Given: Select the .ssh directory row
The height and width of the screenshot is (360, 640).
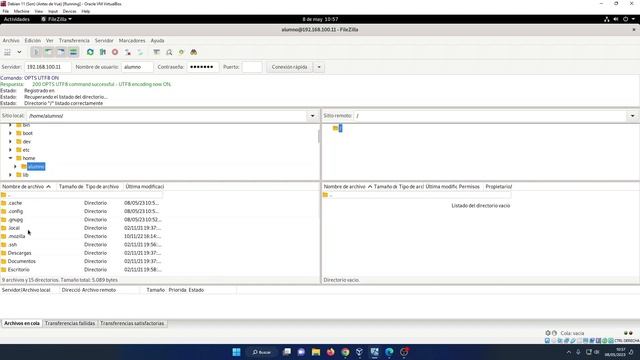Looking at the screenshot, I should click(x=82, y=244).
